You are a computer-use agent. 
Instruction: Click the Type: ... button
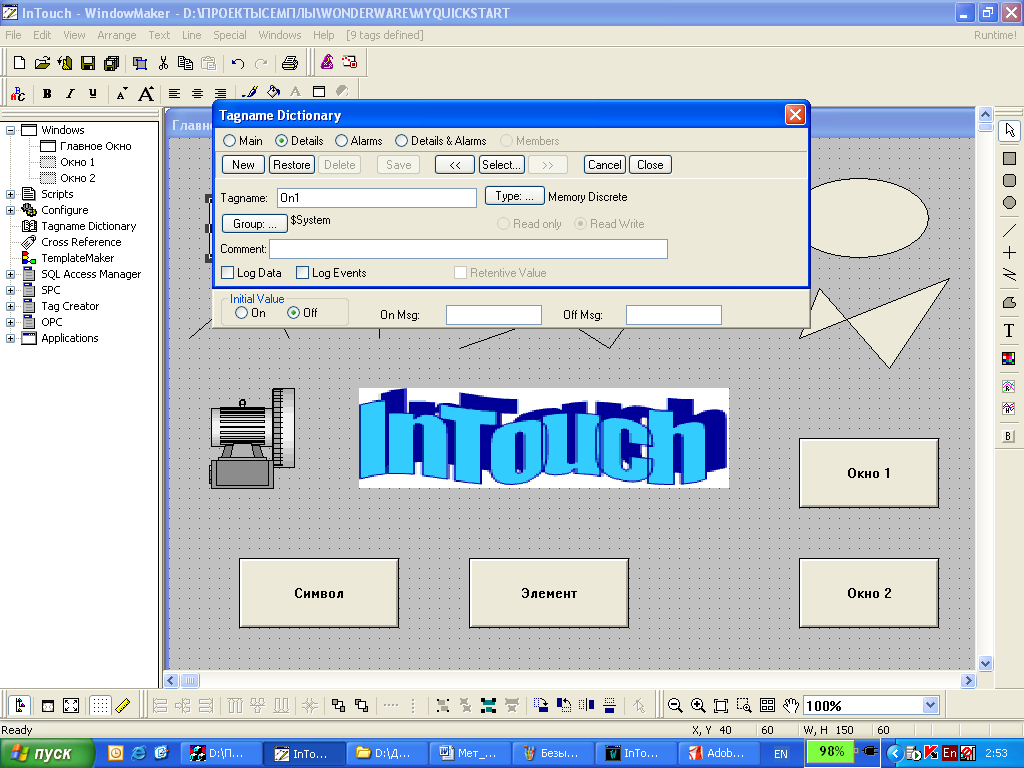(514, 196)
